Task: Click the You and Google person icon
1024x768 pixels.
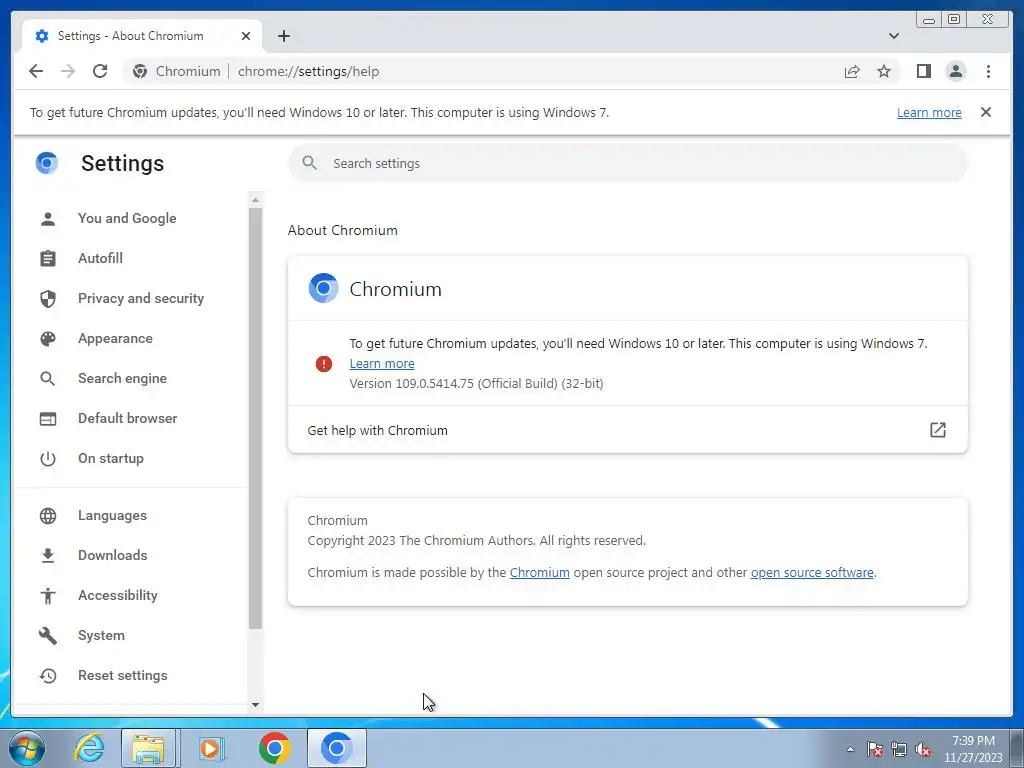Action: click(48, 219)
